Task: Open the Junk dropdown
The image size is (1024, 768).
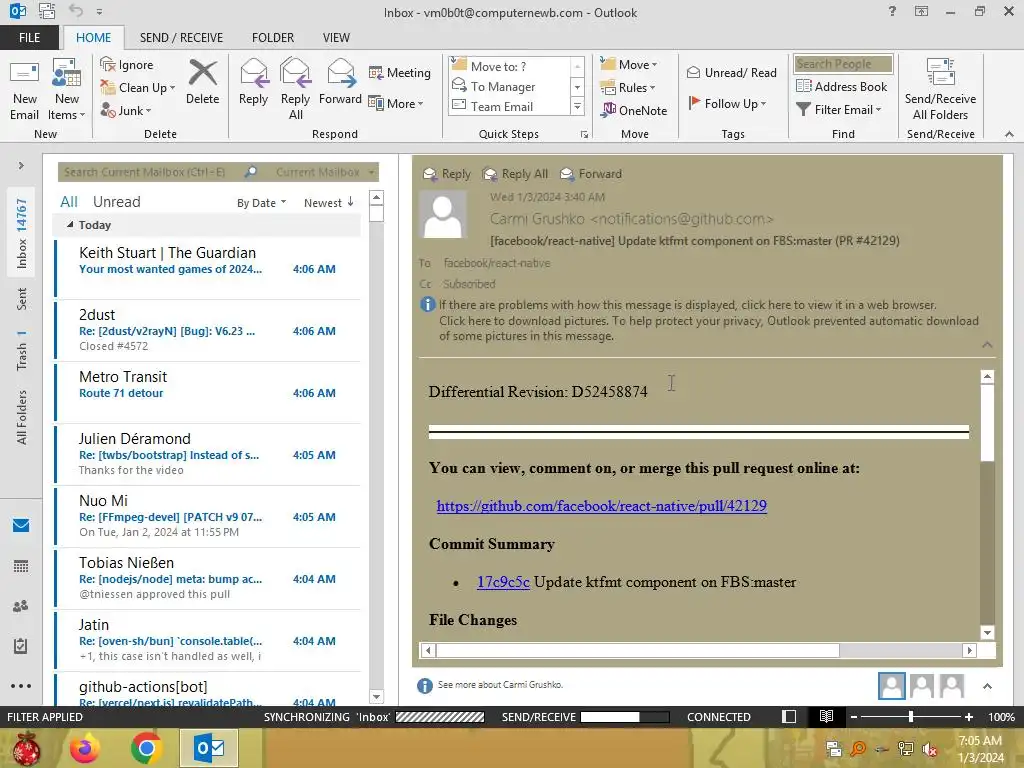Action: click(125, 110)
